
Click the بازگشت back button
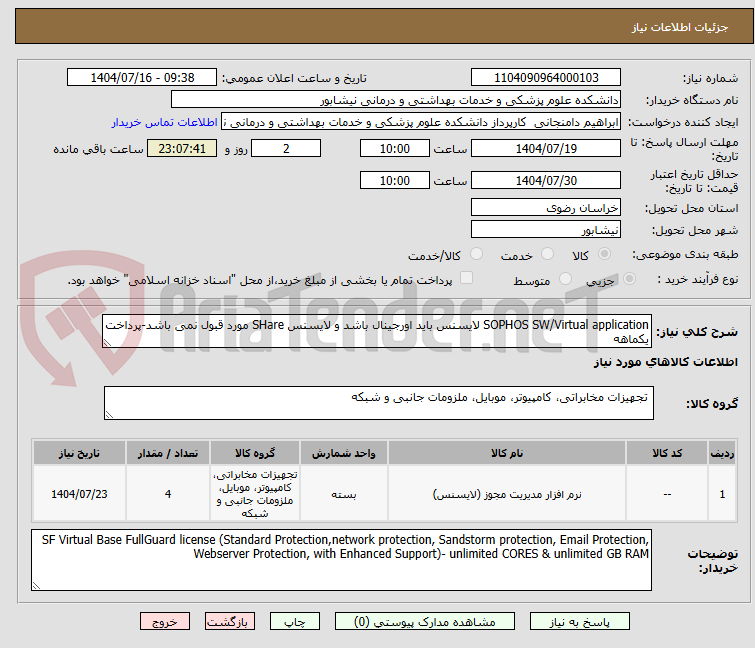pyautogui.click(x=229, y=622)
